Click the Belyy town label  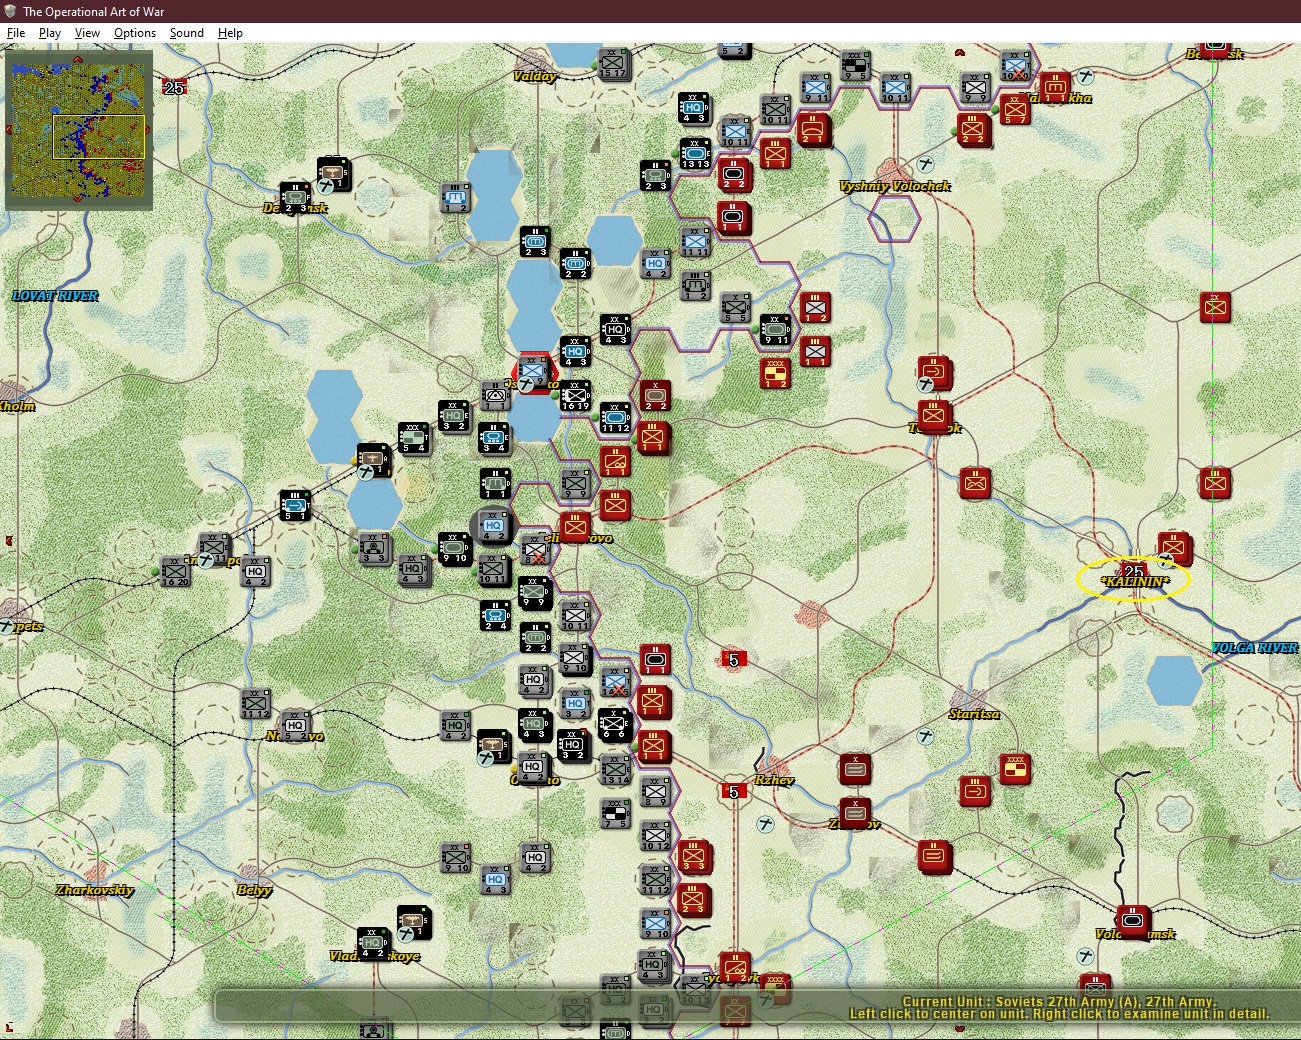pyautogui.click(x=254, y=890)
